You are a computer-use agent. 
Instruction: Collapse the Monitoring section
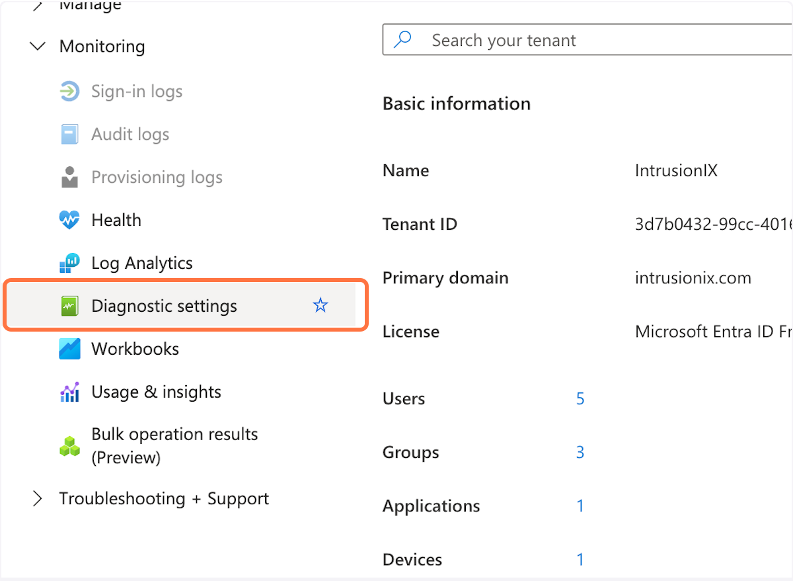click(x=38, y=47)
